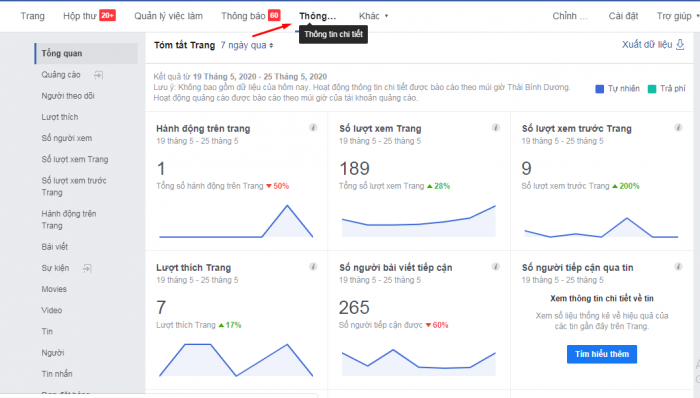Select Tổng quan in the sidebar

86,54
